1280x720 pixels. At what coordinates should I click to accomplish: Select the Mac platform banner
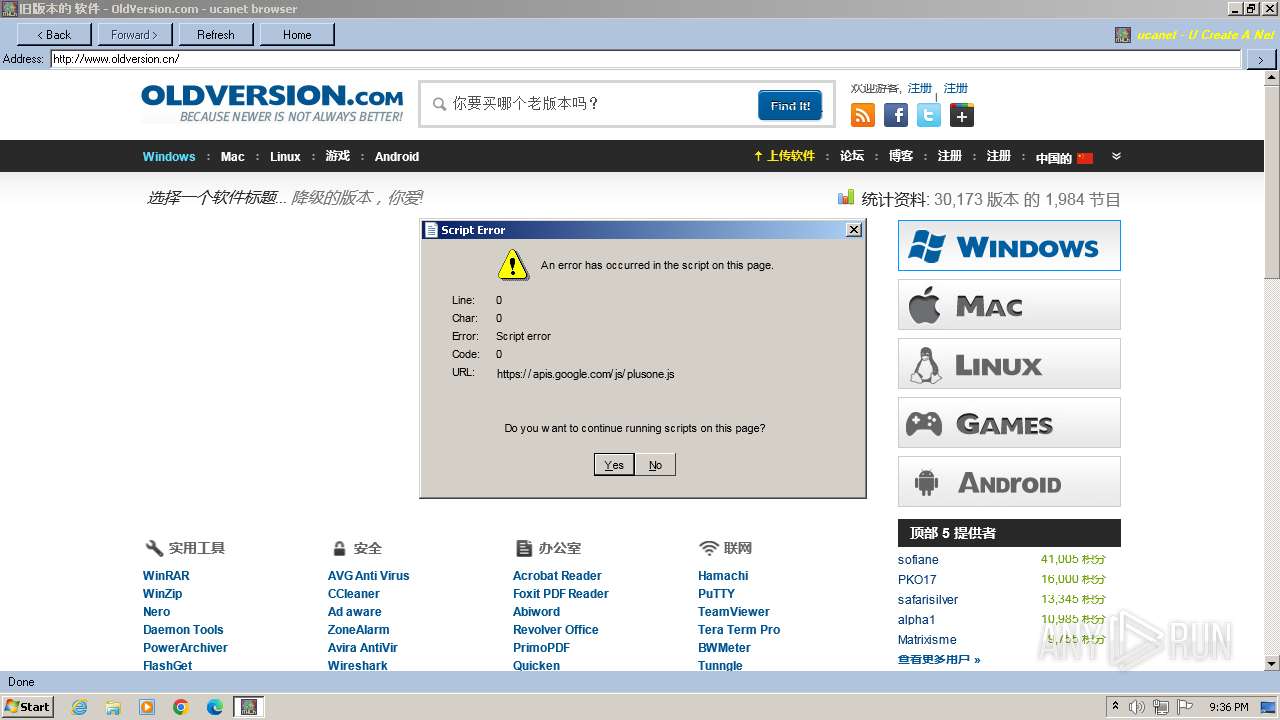click(1009, 305)
